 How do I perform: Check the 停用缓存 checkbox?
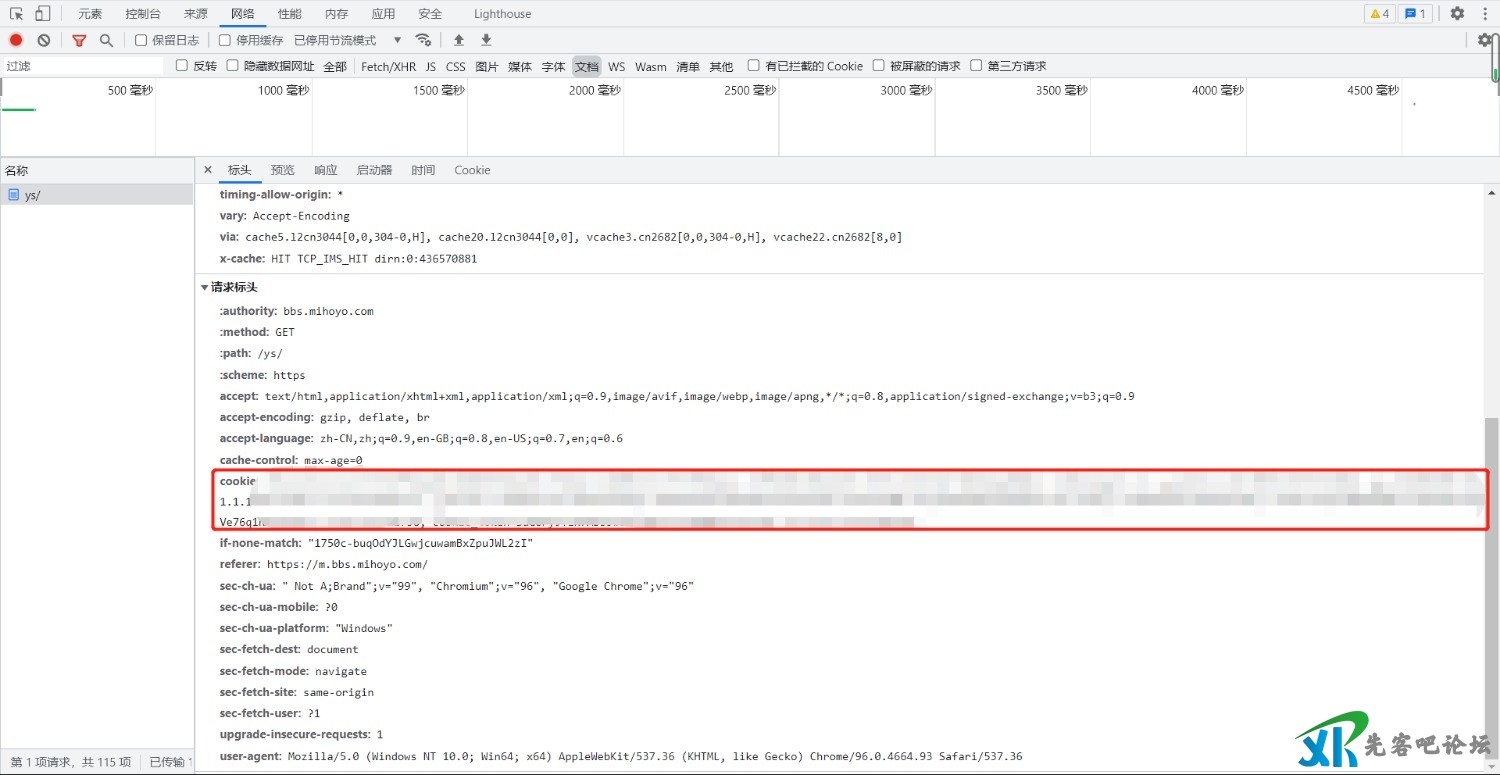click(x=225, y=40)
